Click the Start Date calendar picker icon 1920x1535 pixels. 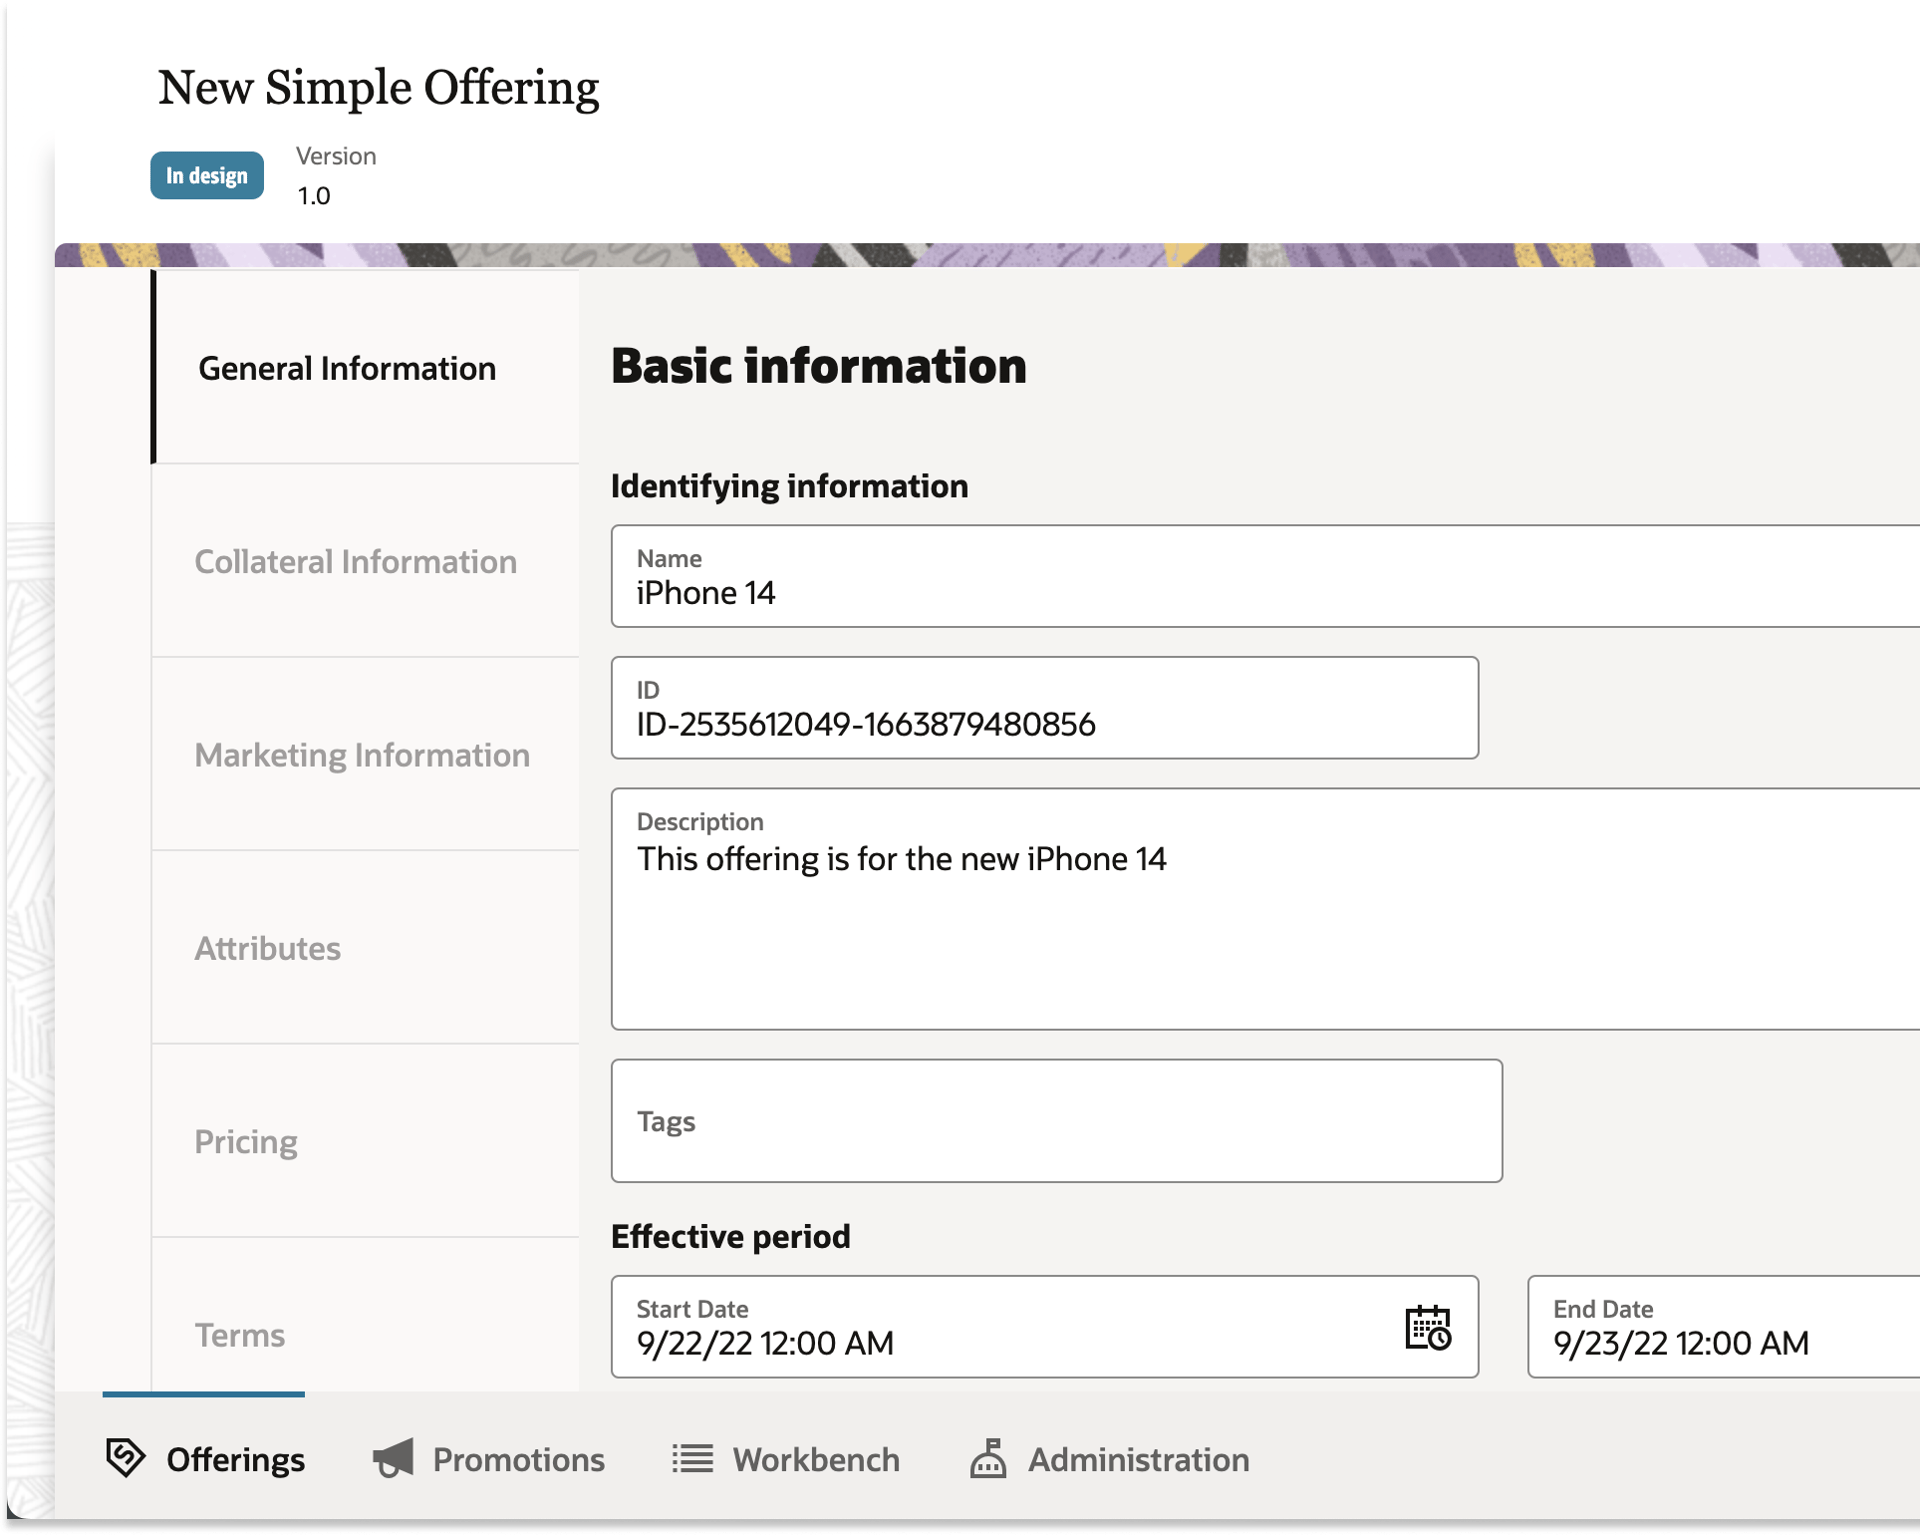coord(1427,1327)
